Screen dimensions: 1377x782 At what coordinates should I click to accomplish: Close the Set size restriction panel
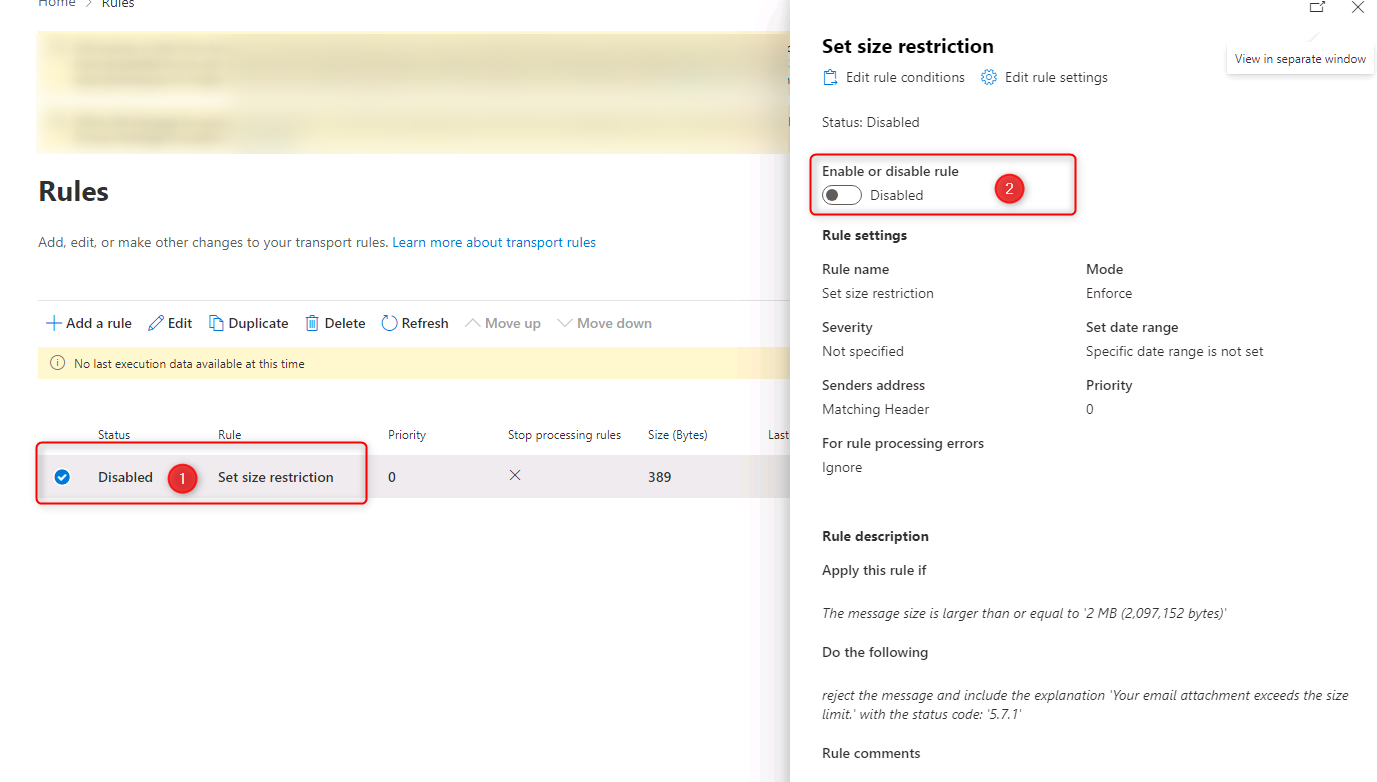(1357, 7)
